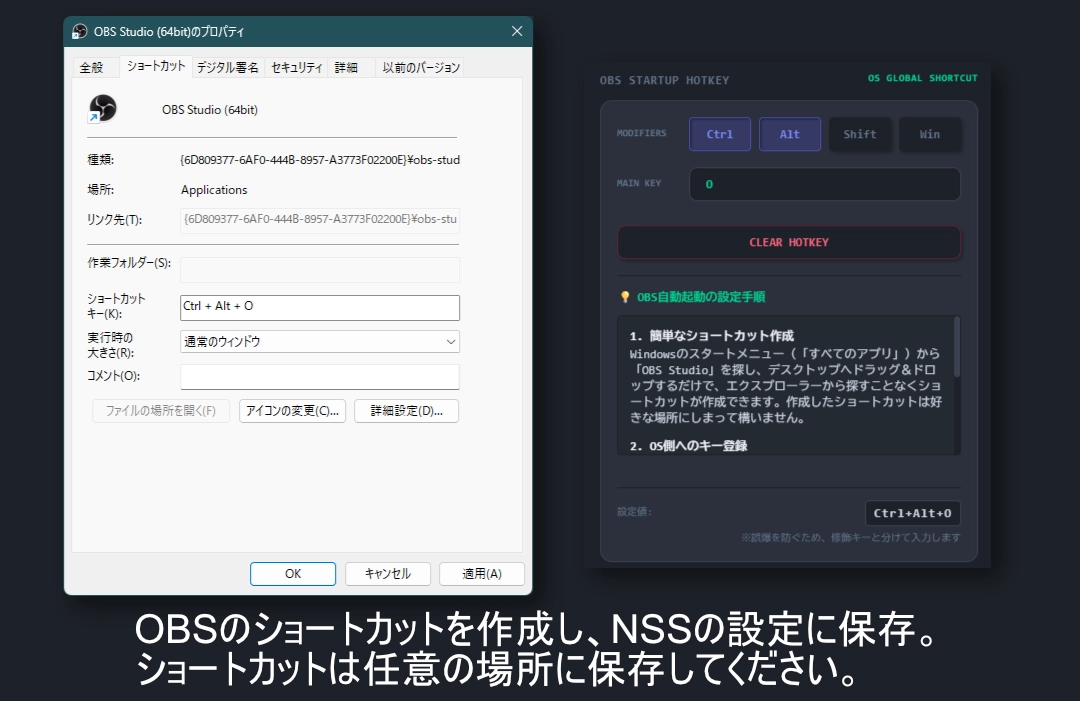
Task: Open the 詳細 tab
Action: click(346, 67)
